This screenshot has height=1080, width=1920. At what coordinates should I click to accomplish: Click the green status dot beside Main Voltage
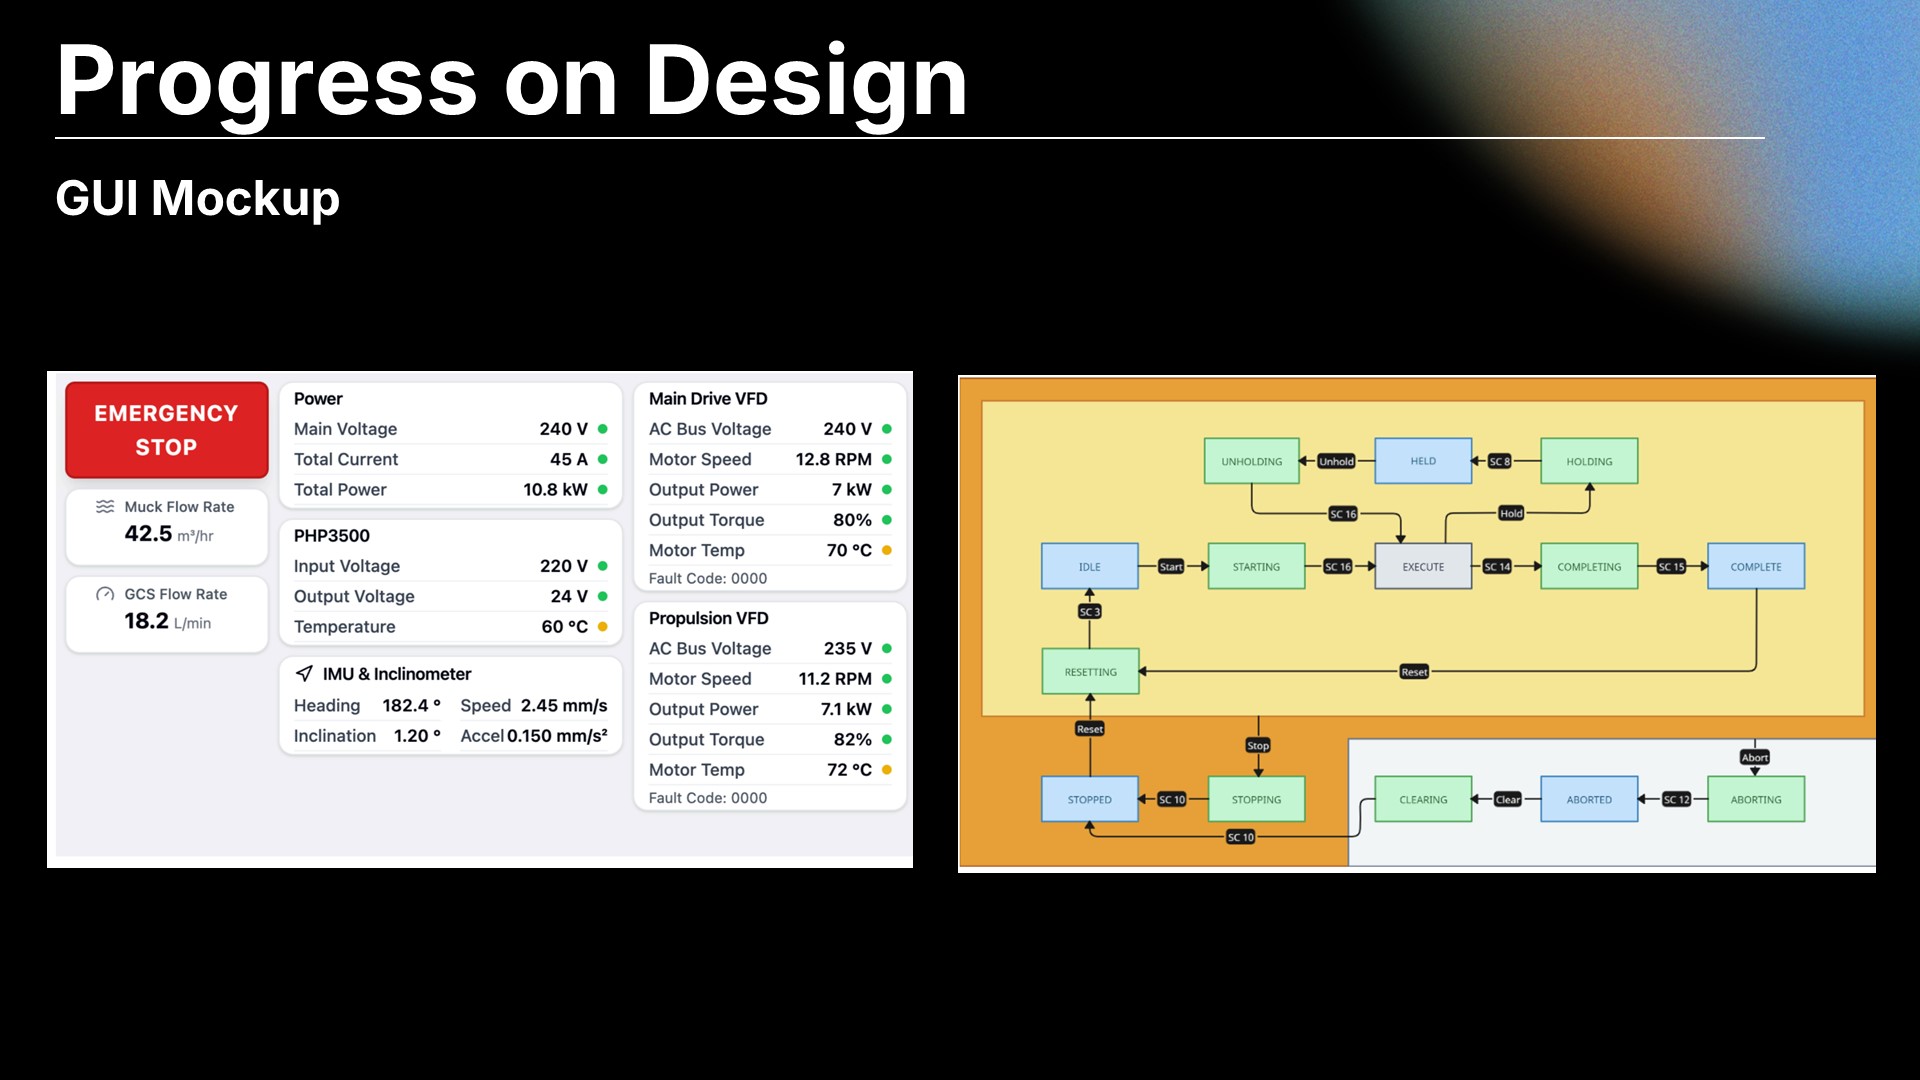point(603,429)
